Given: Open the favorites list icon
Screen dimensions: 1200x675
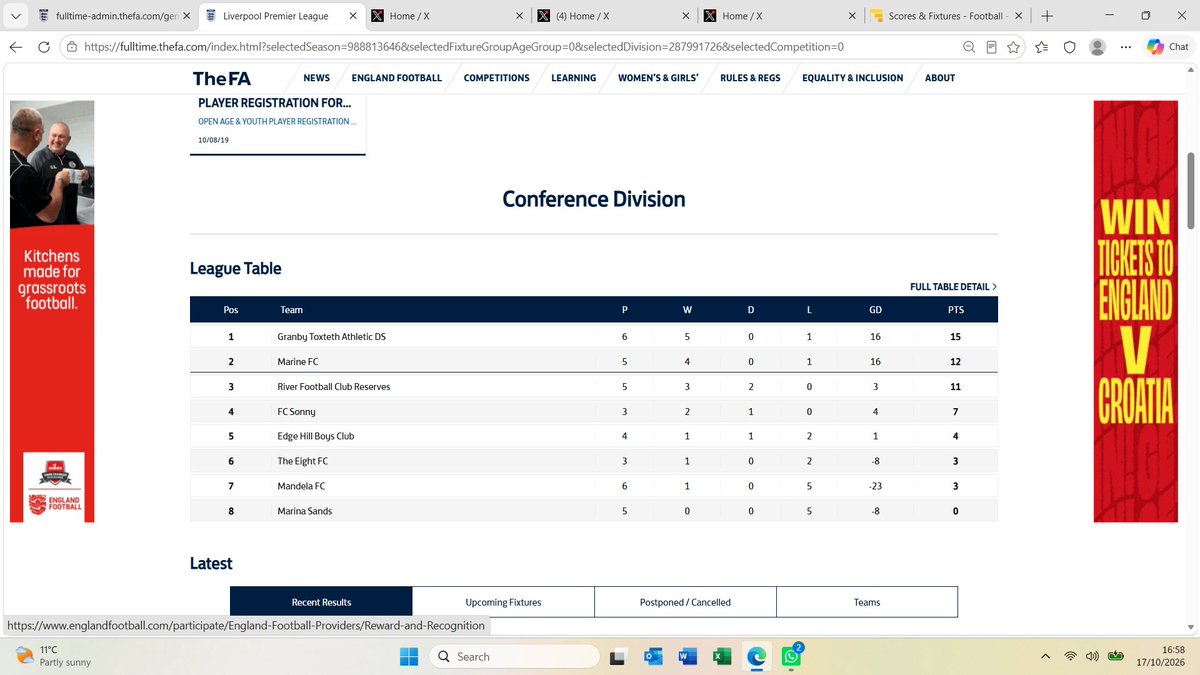Looking at the screenshot, I should (1042, 47).
